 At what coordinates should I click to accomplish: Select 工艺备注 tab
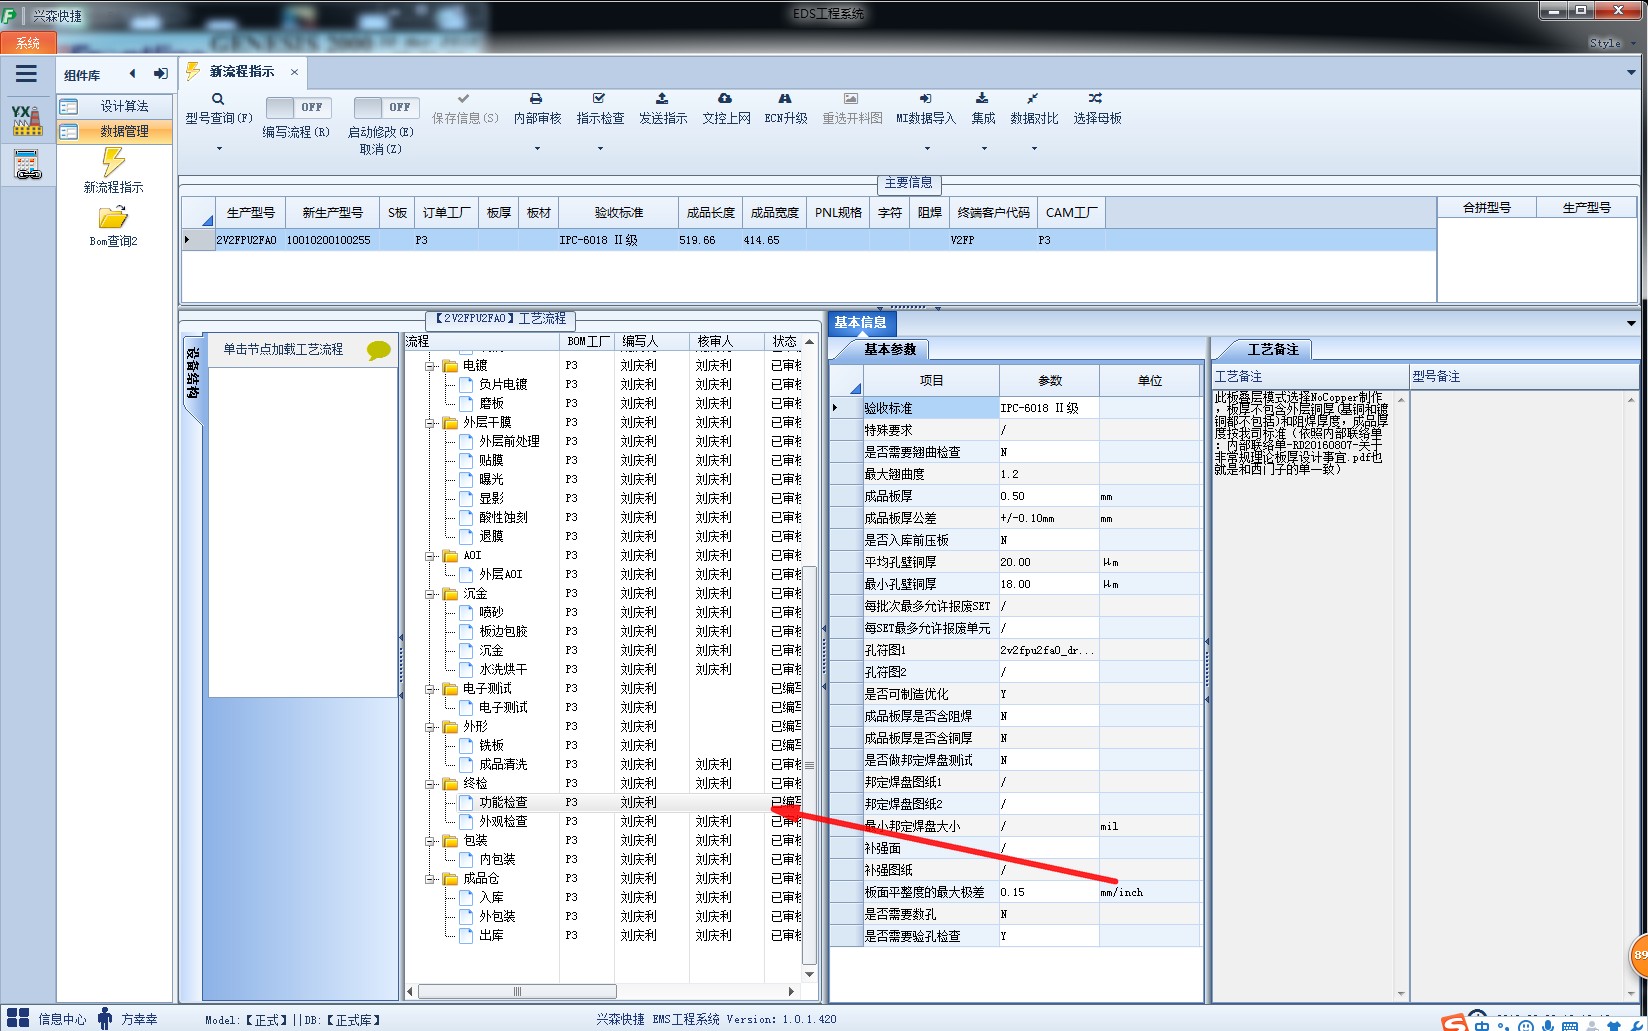[x=1273, y=349]
